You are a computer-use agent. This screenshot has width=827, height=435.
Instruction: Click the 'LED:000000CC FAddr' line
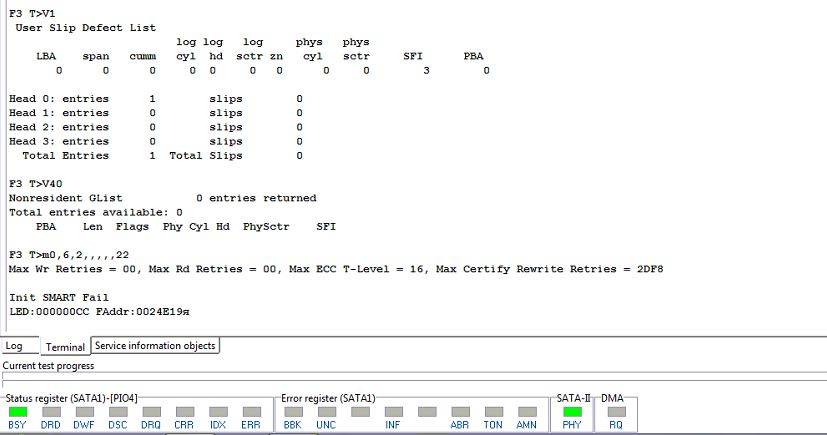click(99, 312)
